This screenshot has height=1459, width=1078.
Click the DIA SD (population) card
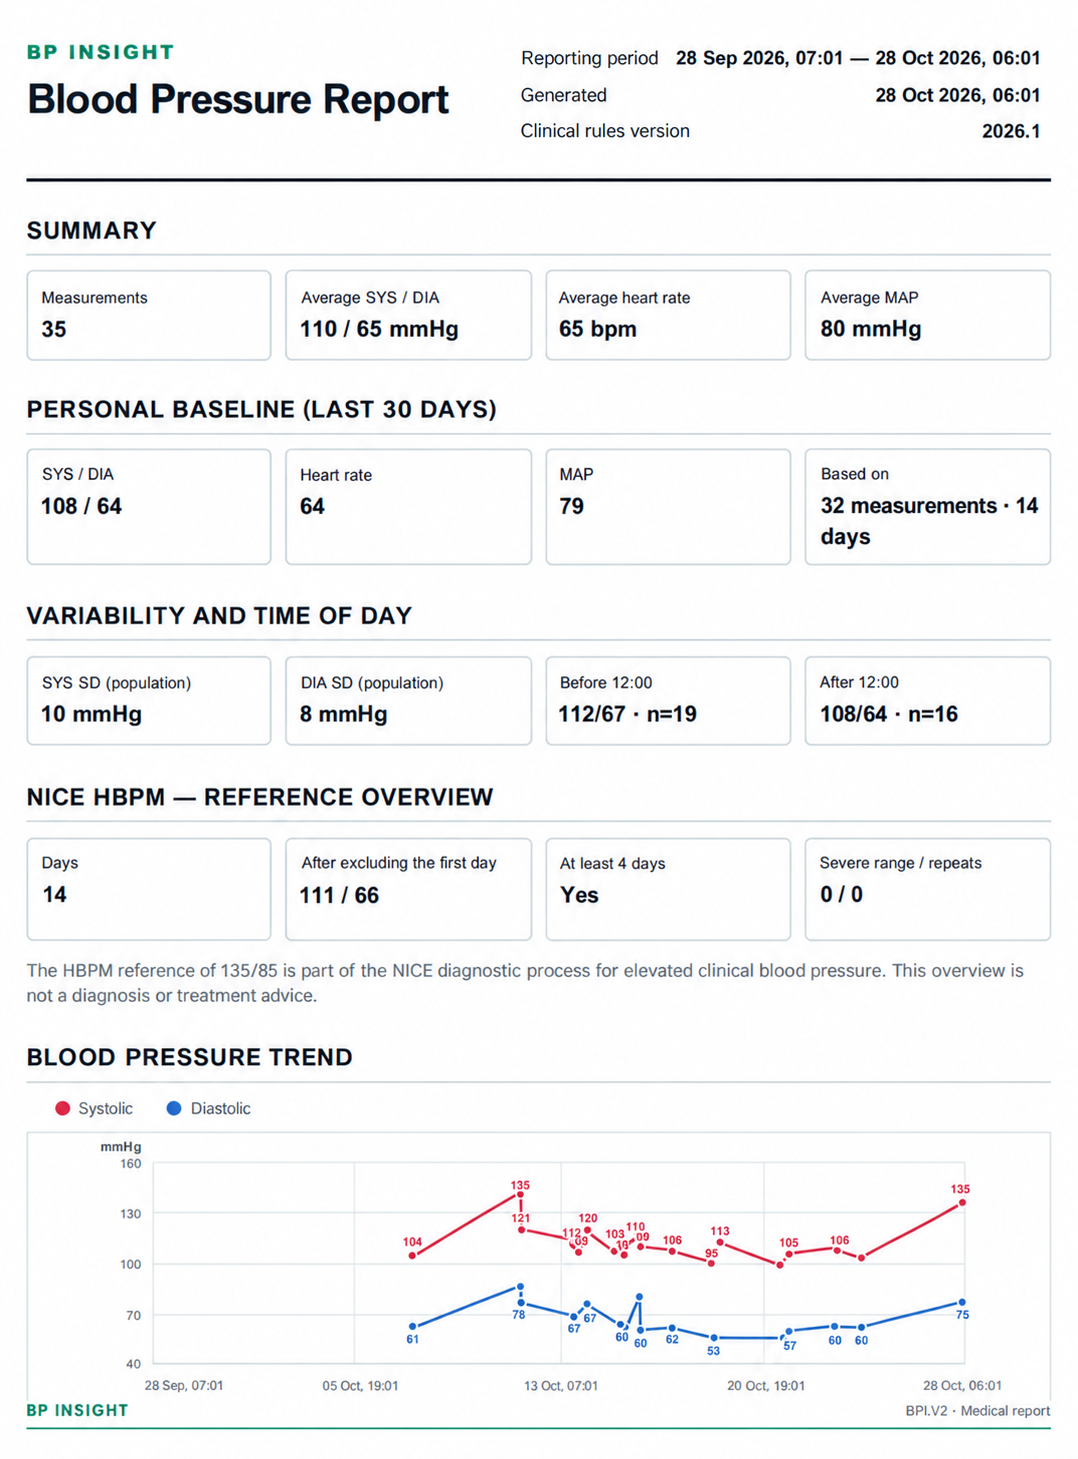(x=408, y=701)
